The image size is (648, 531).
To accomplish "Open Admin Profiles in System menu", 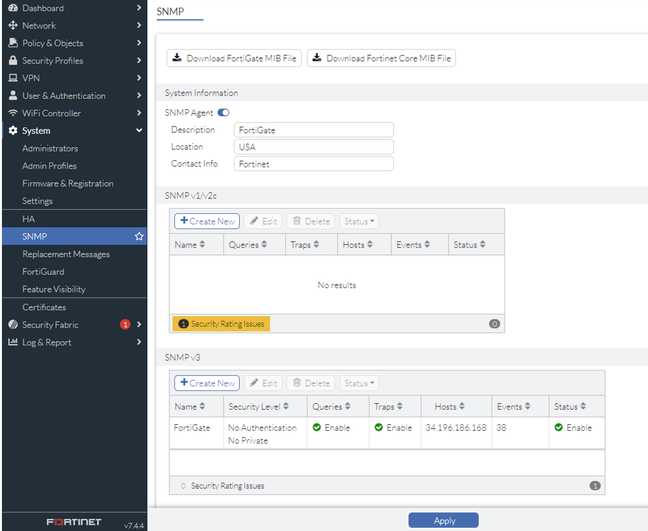I will click(x=49, y=166).
